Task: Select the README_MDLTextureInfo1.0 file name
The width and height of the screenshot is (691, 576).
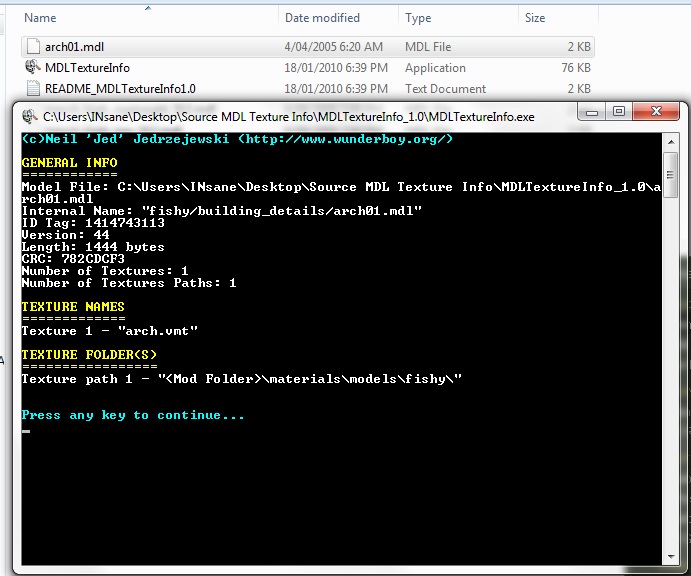Action: [x=120, y=89]
